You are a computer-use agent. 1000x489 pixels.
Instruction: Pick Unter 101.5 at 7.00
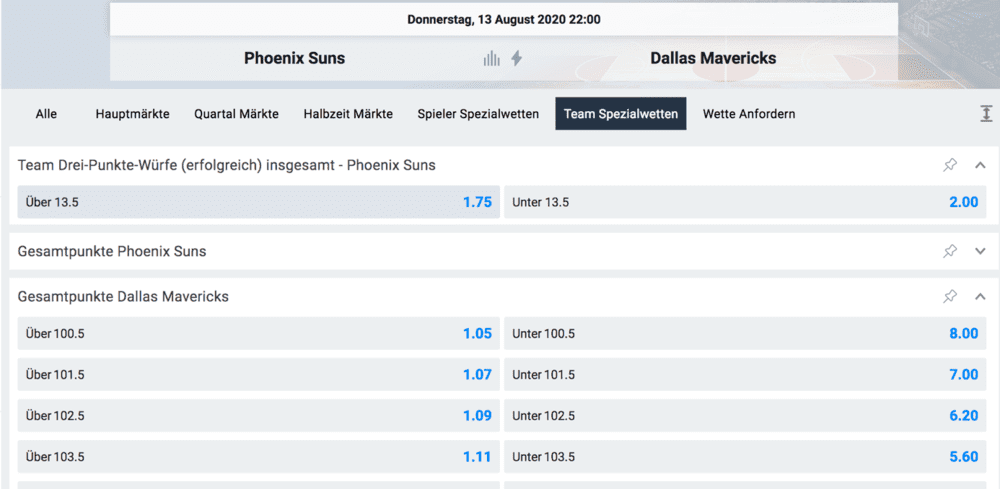[x=745, y=374]
